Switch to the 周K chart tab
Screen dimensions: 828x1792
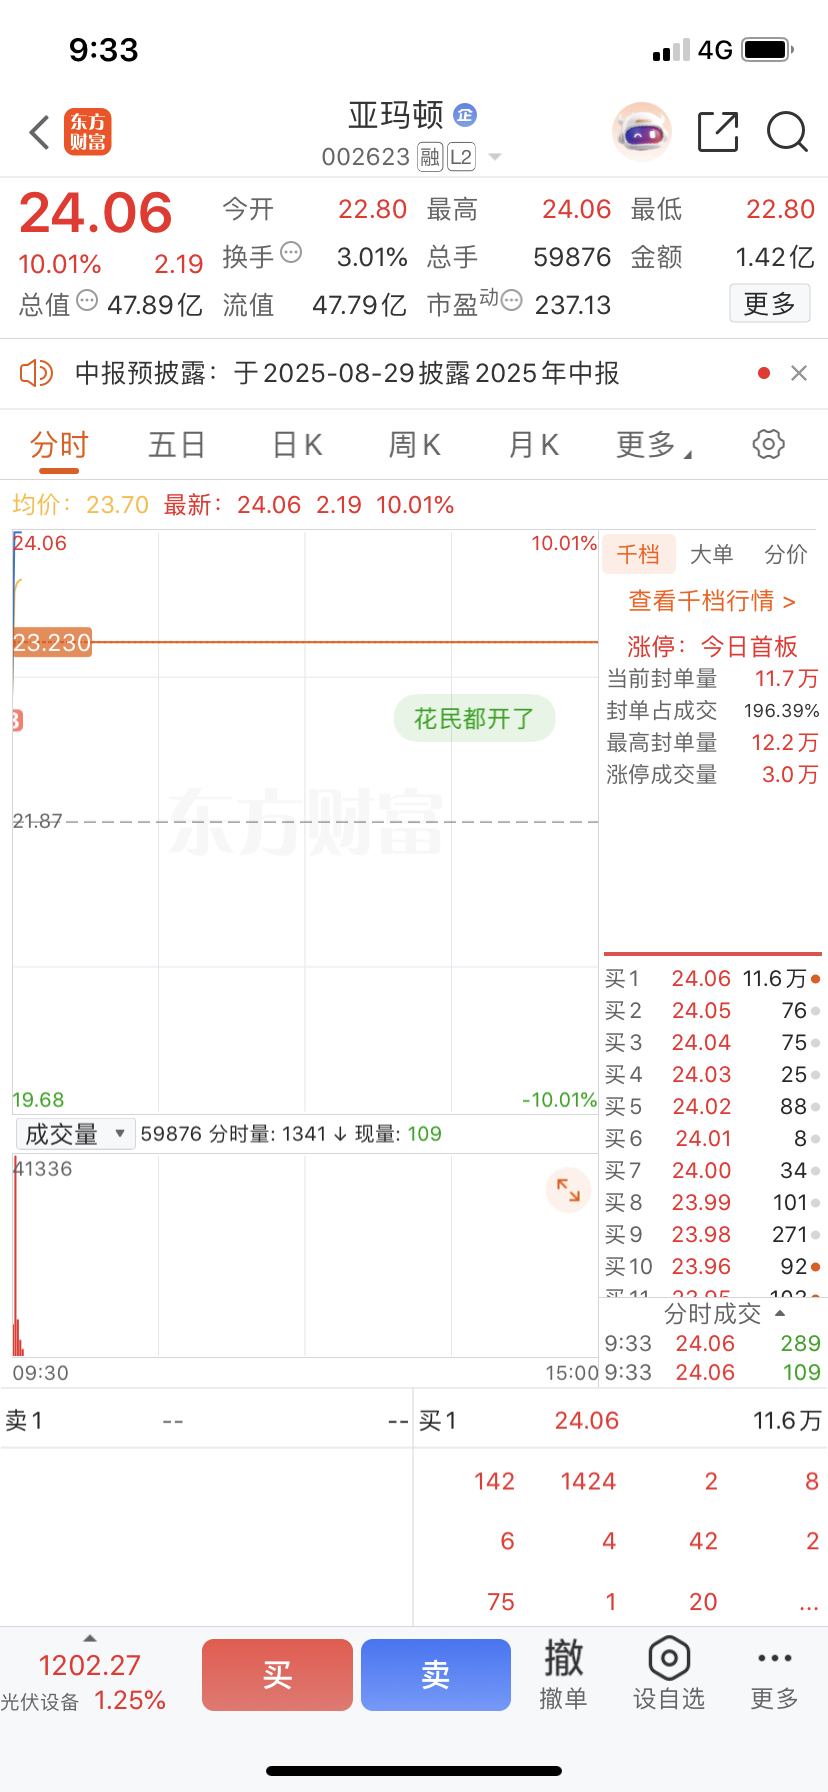415,445
